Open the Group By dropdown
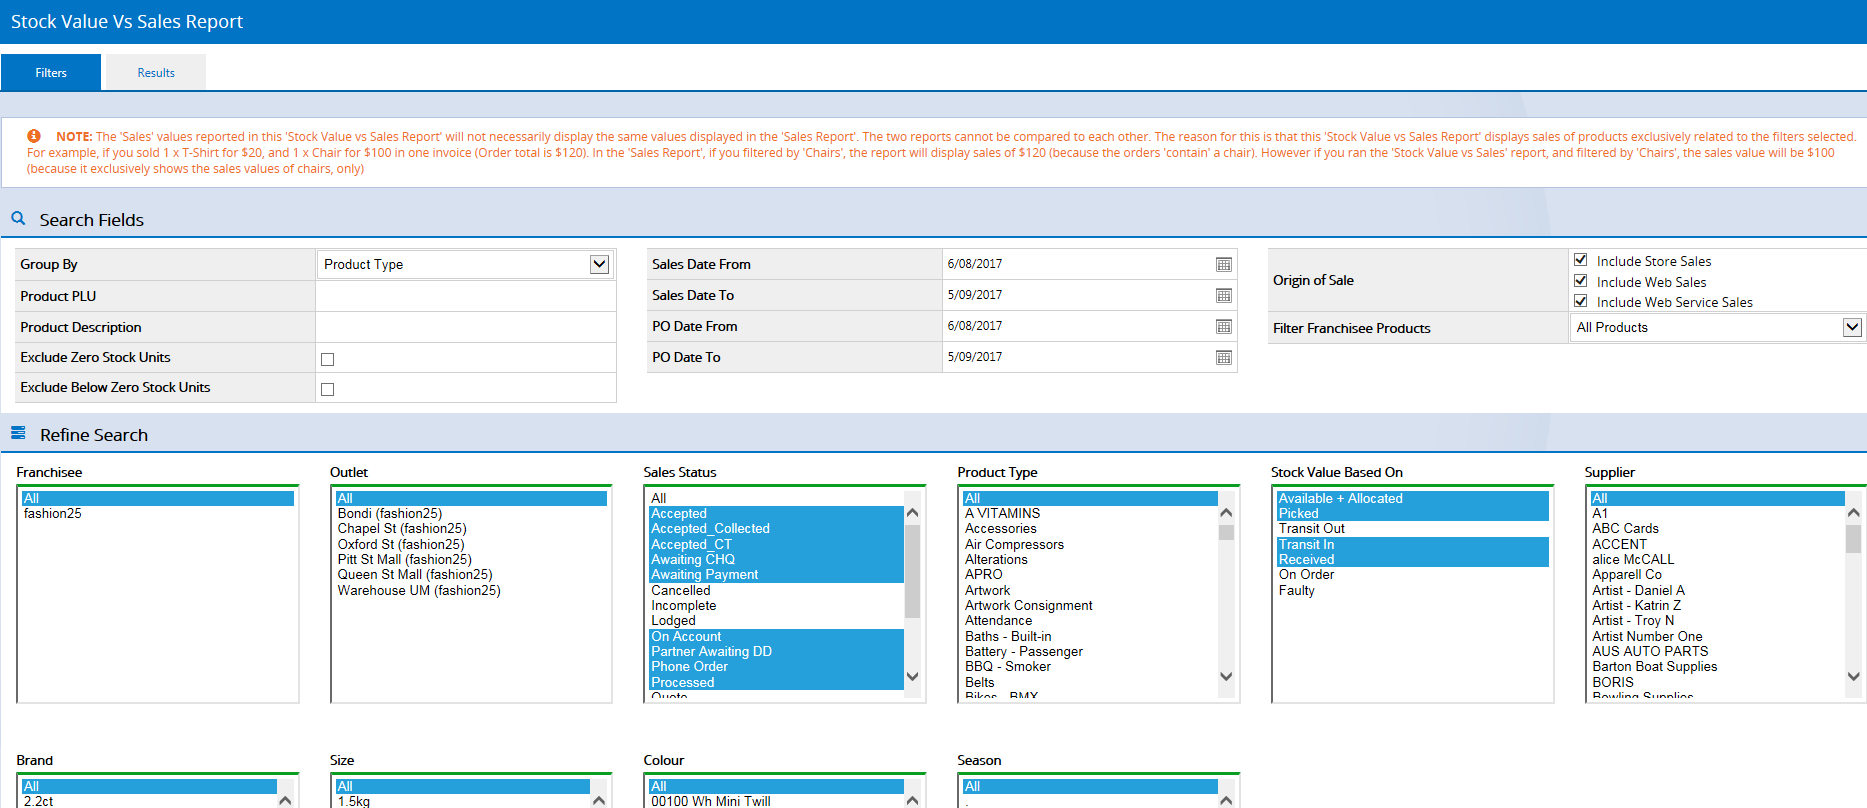Image resolution: width=1867 pixels, height=808 pixels. (464, 264)
